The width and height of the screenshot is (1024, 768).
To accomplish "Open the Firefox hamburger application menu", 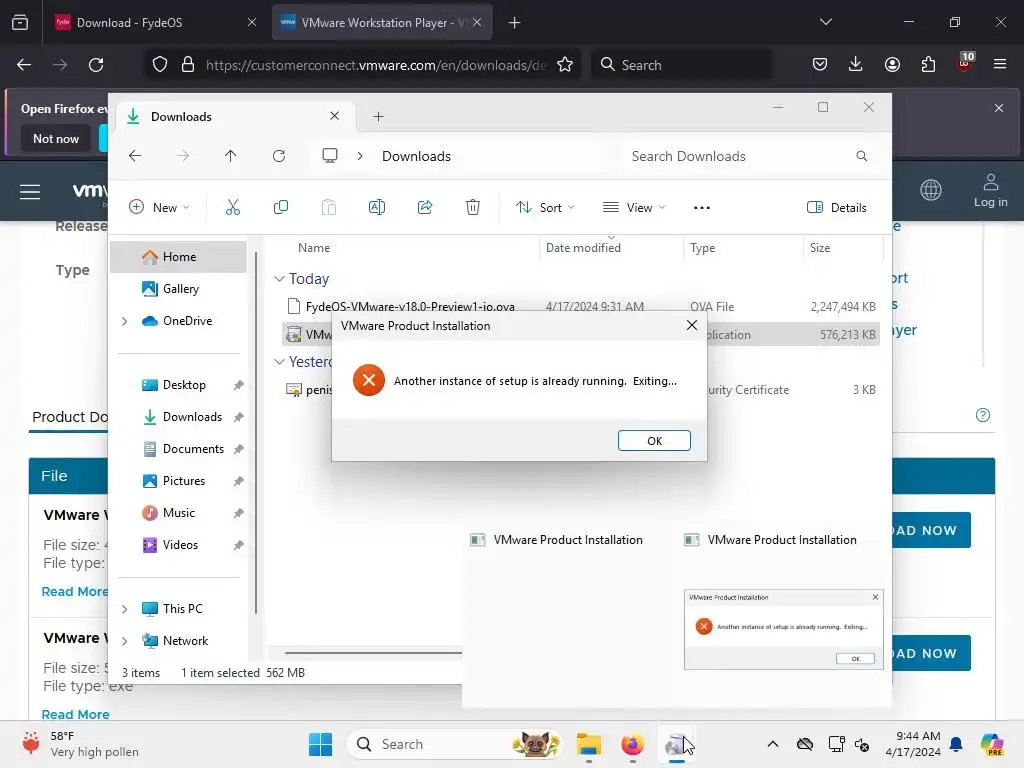I will (x=1000, y=65).
